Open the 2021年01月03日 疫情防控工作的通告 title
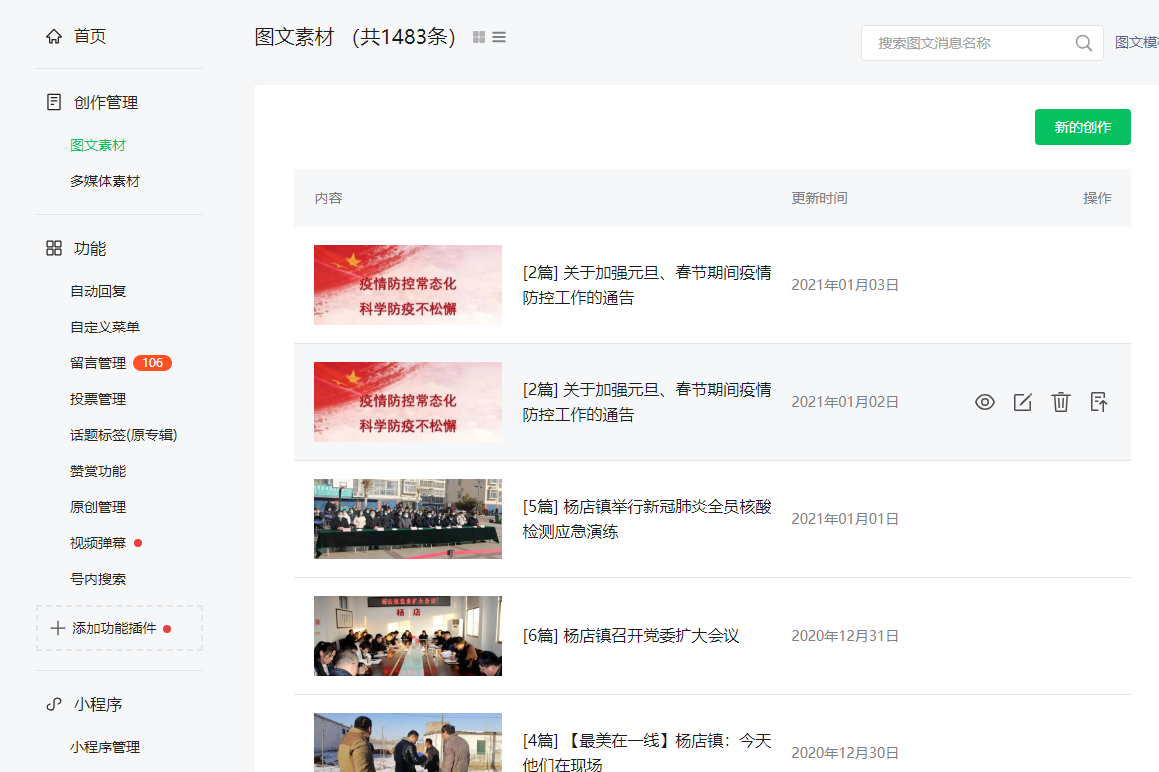 point(647,285)
